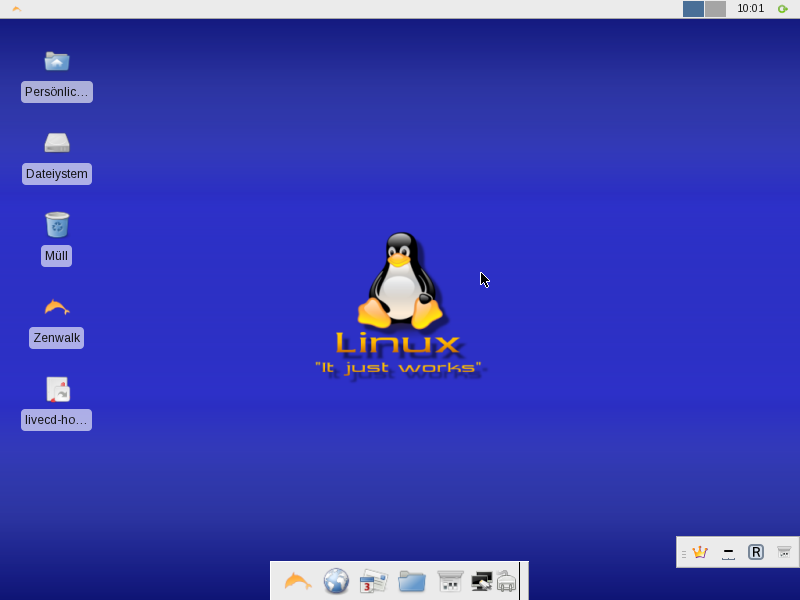Open the Müll trash can icon
800x600 pixels.
(56, 224)
